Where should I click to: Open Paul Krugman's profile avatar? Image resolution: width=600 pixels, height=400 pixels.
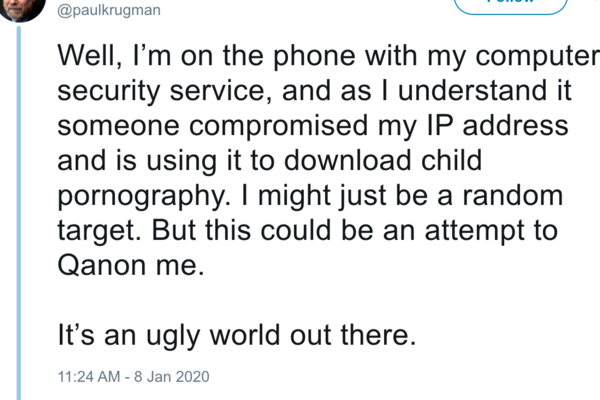pos(22,8)
